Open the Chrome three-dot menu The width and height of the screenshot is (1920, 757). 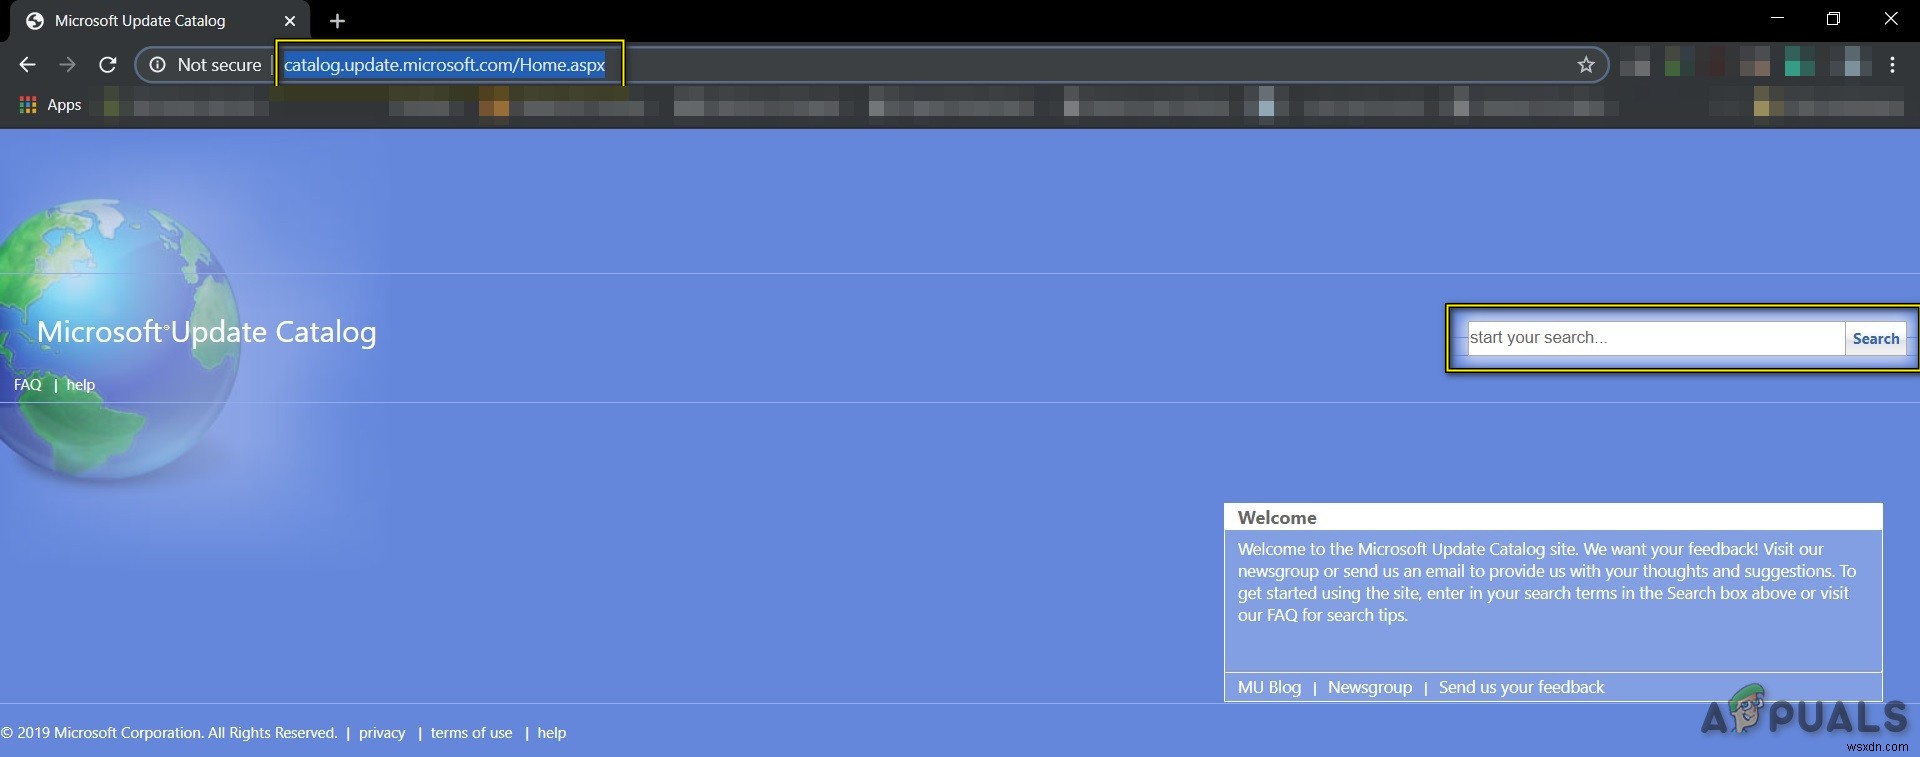pos(1892,65)
